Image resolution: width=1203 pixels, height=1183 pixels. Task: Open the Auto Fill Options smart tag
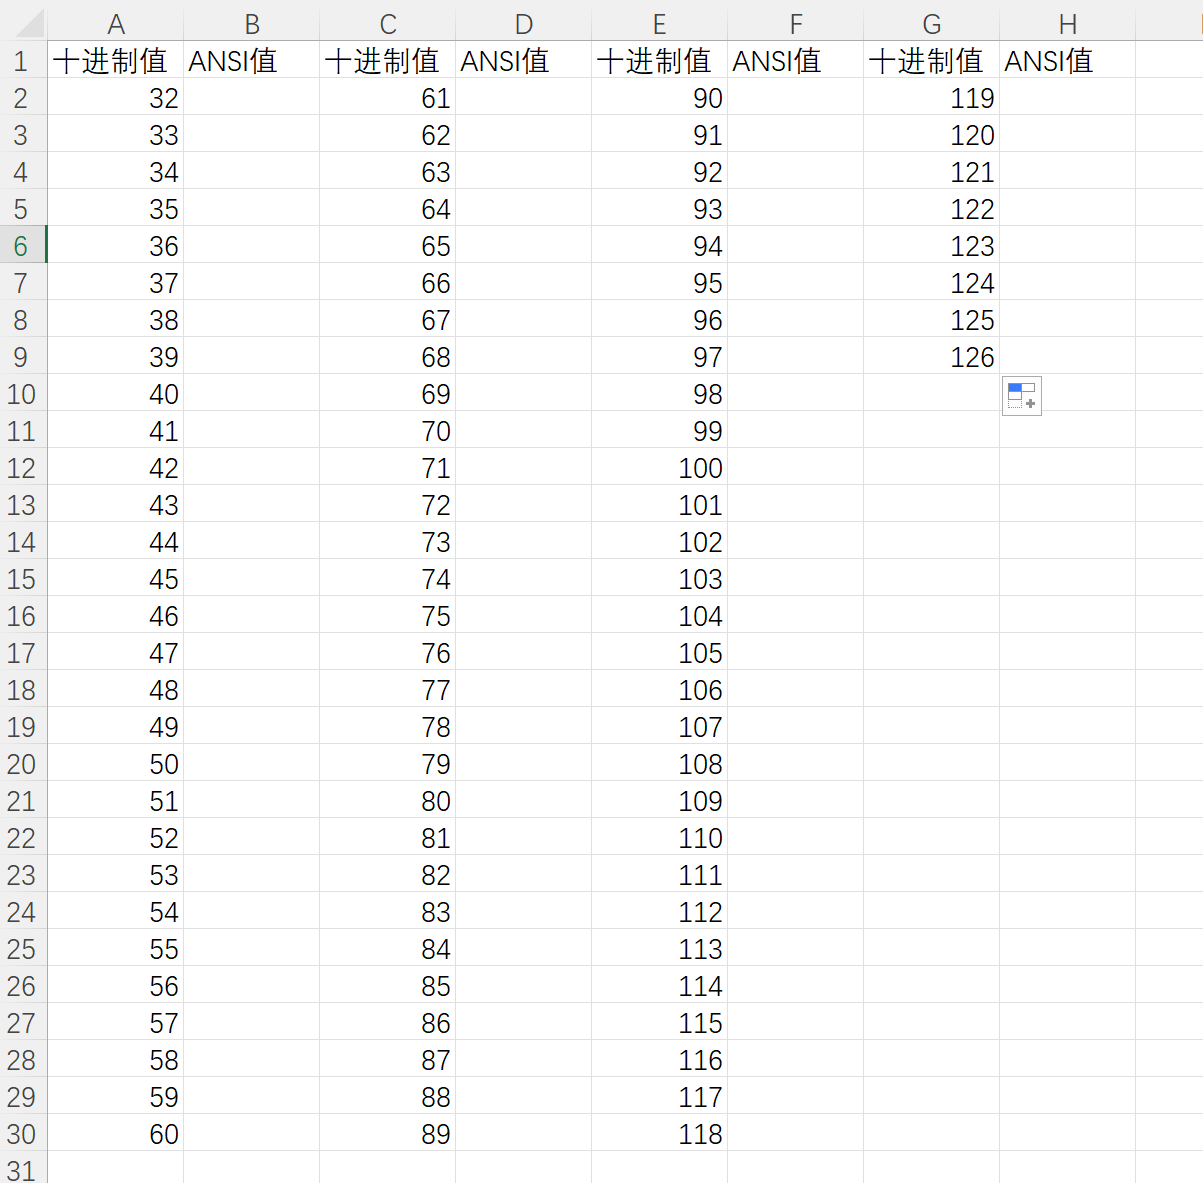[x=1021, y=396]
